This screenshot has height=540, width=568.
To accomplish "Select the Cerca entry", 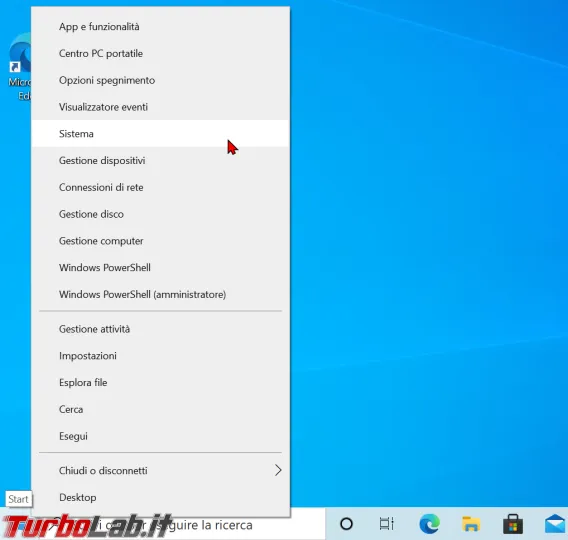I will point(160,410).
